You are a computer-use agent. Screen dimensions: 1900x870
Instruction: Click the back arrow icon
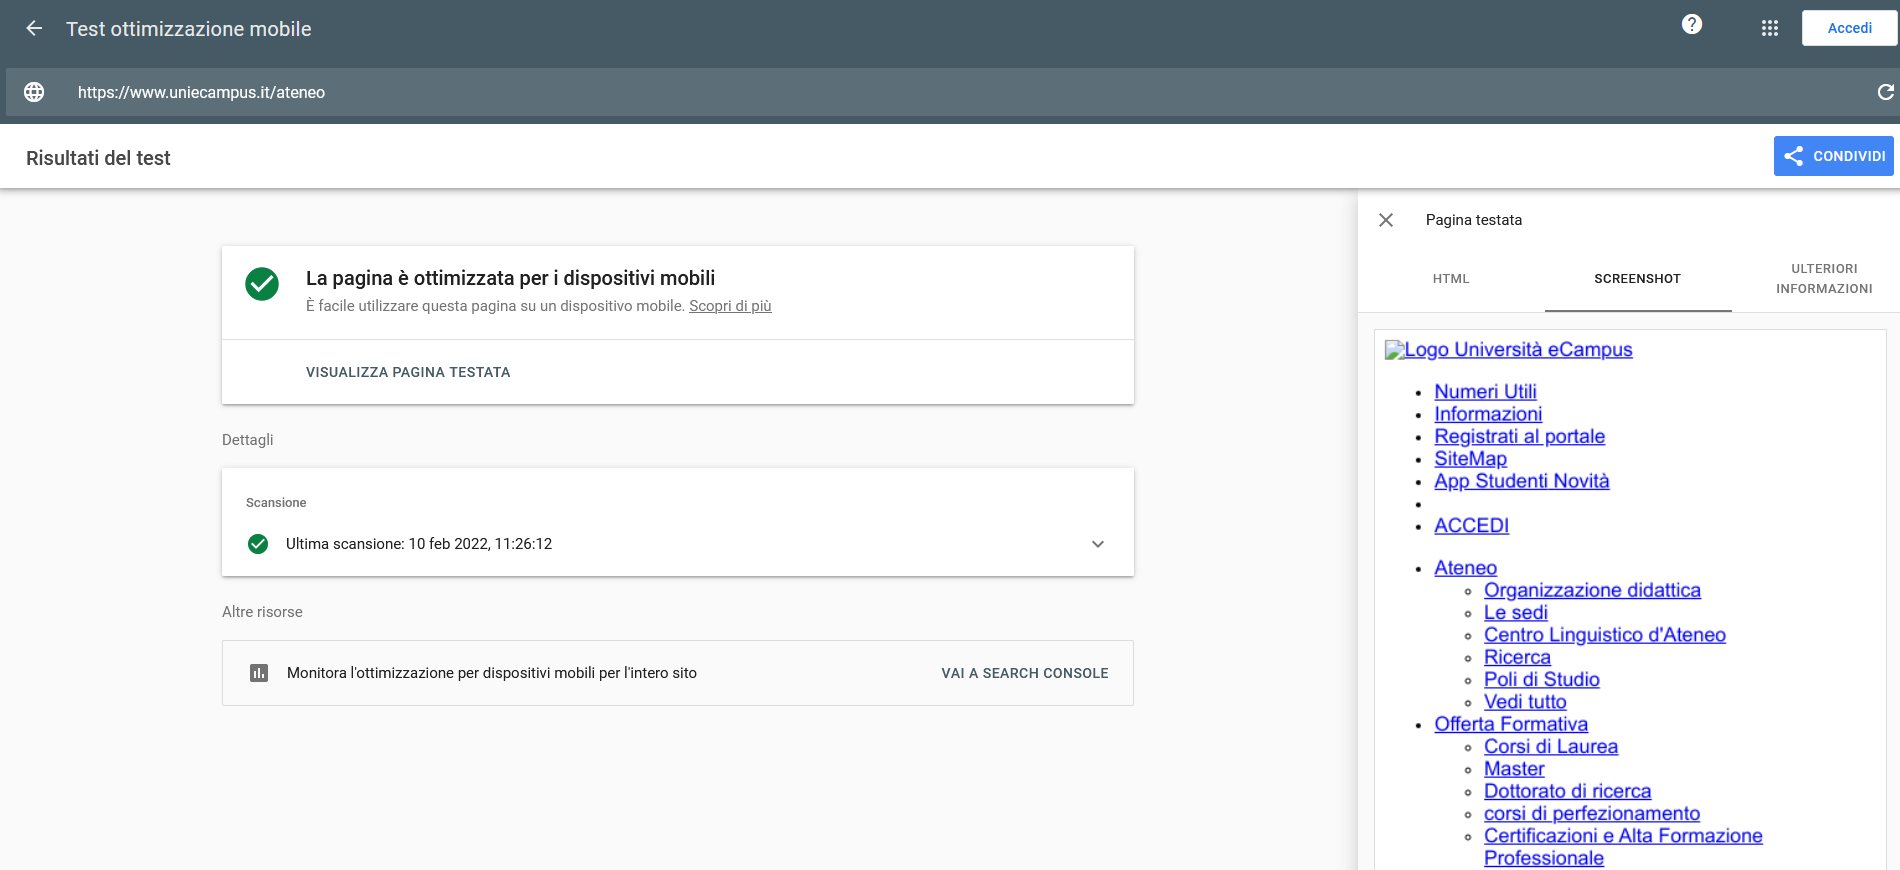(x=34, y=29)
